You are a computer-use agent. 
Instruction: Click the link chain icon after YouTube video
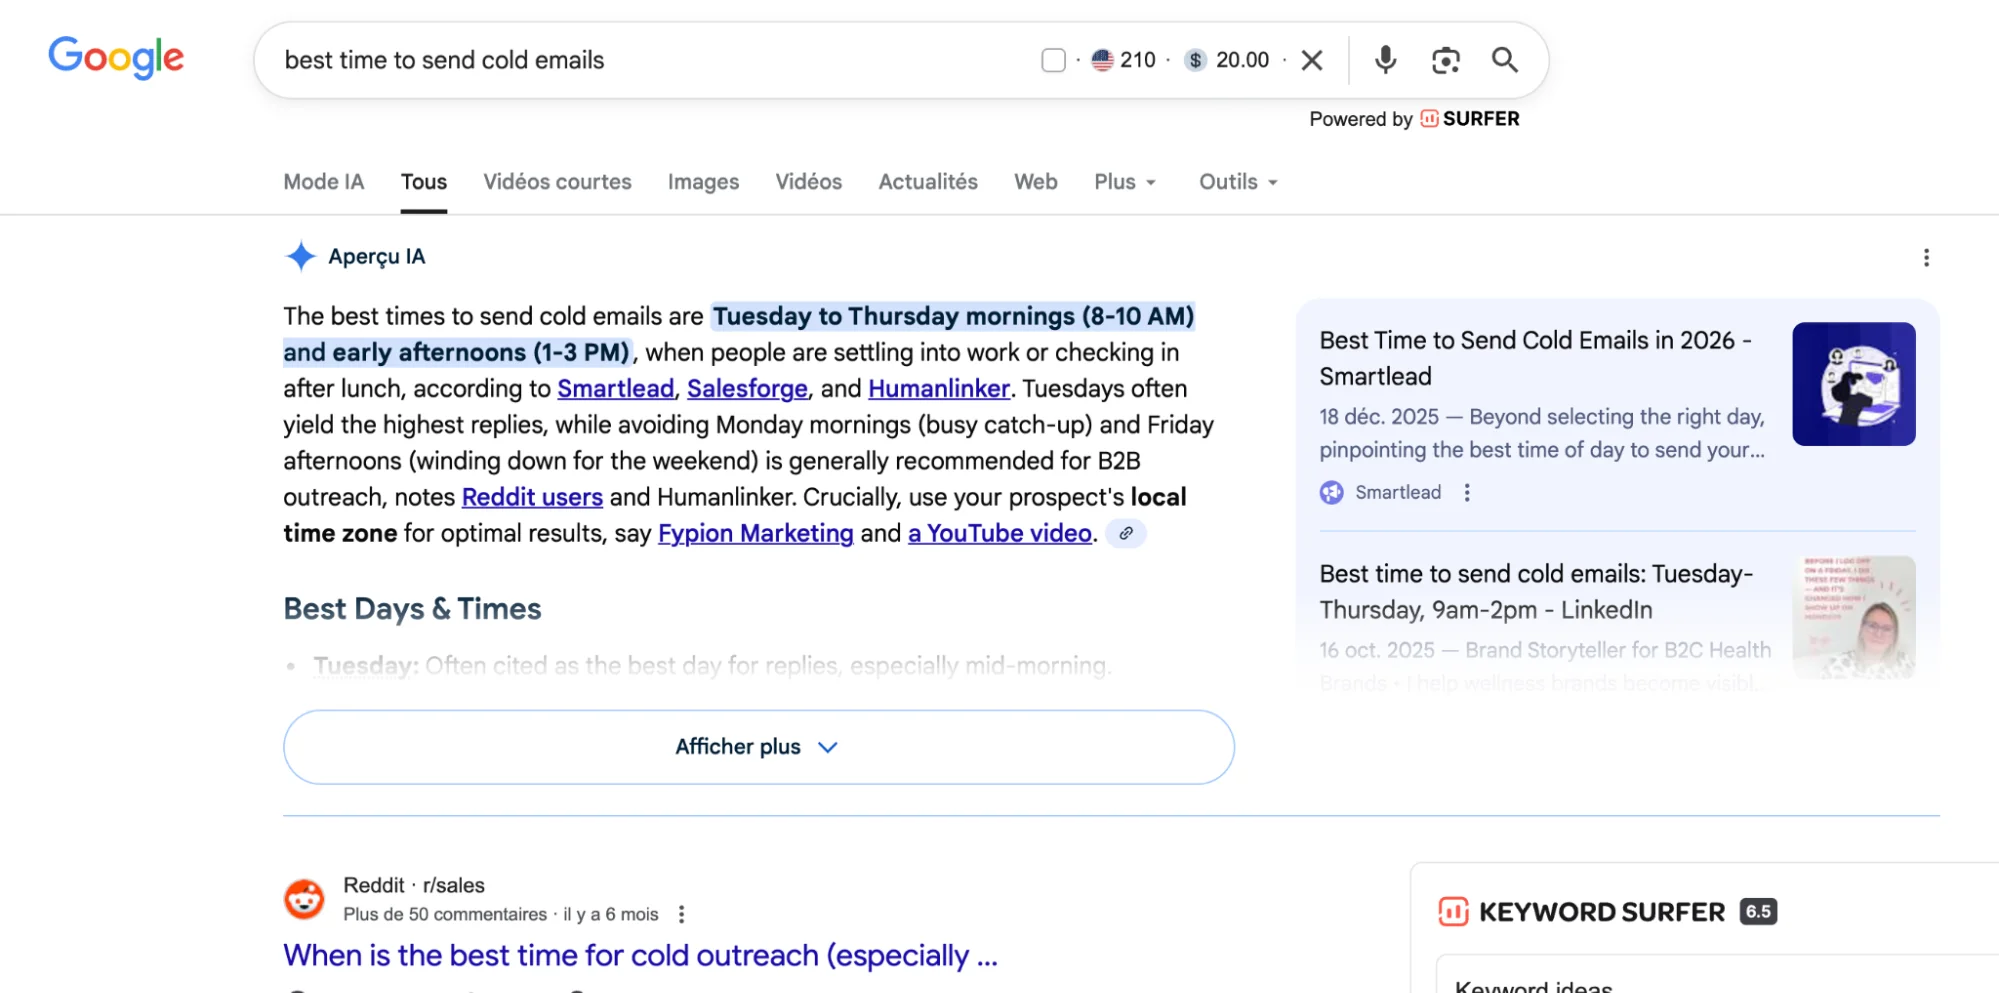coord(1126,533)
